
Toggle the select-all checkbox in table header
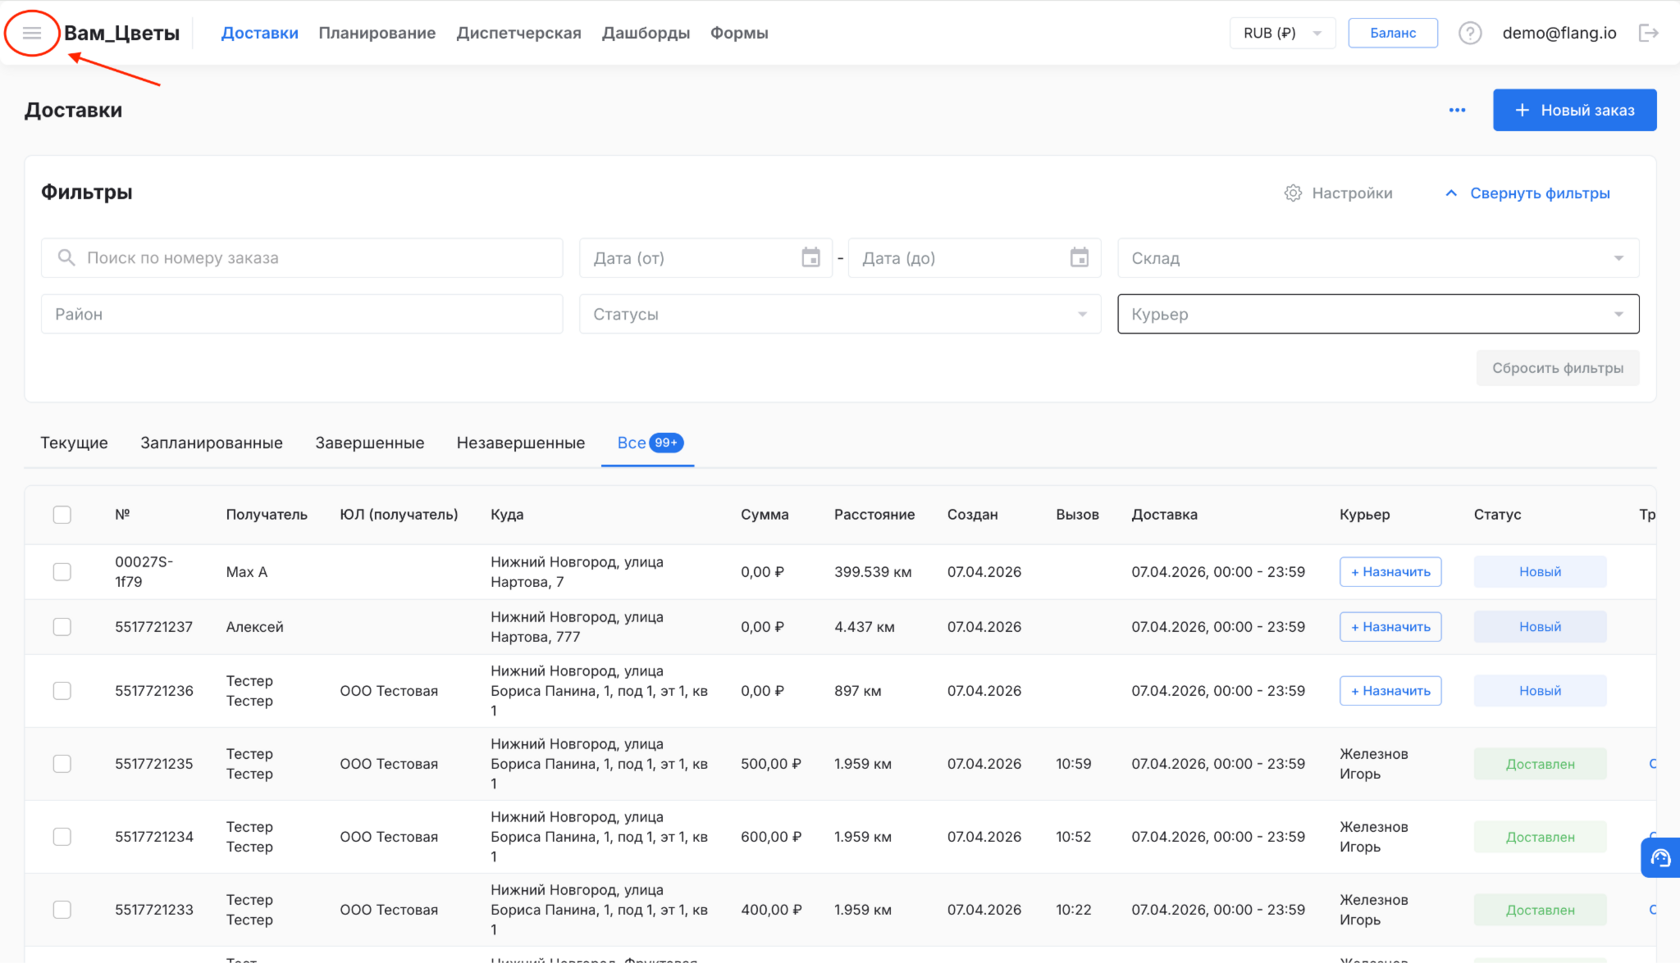tap(62, 515)
